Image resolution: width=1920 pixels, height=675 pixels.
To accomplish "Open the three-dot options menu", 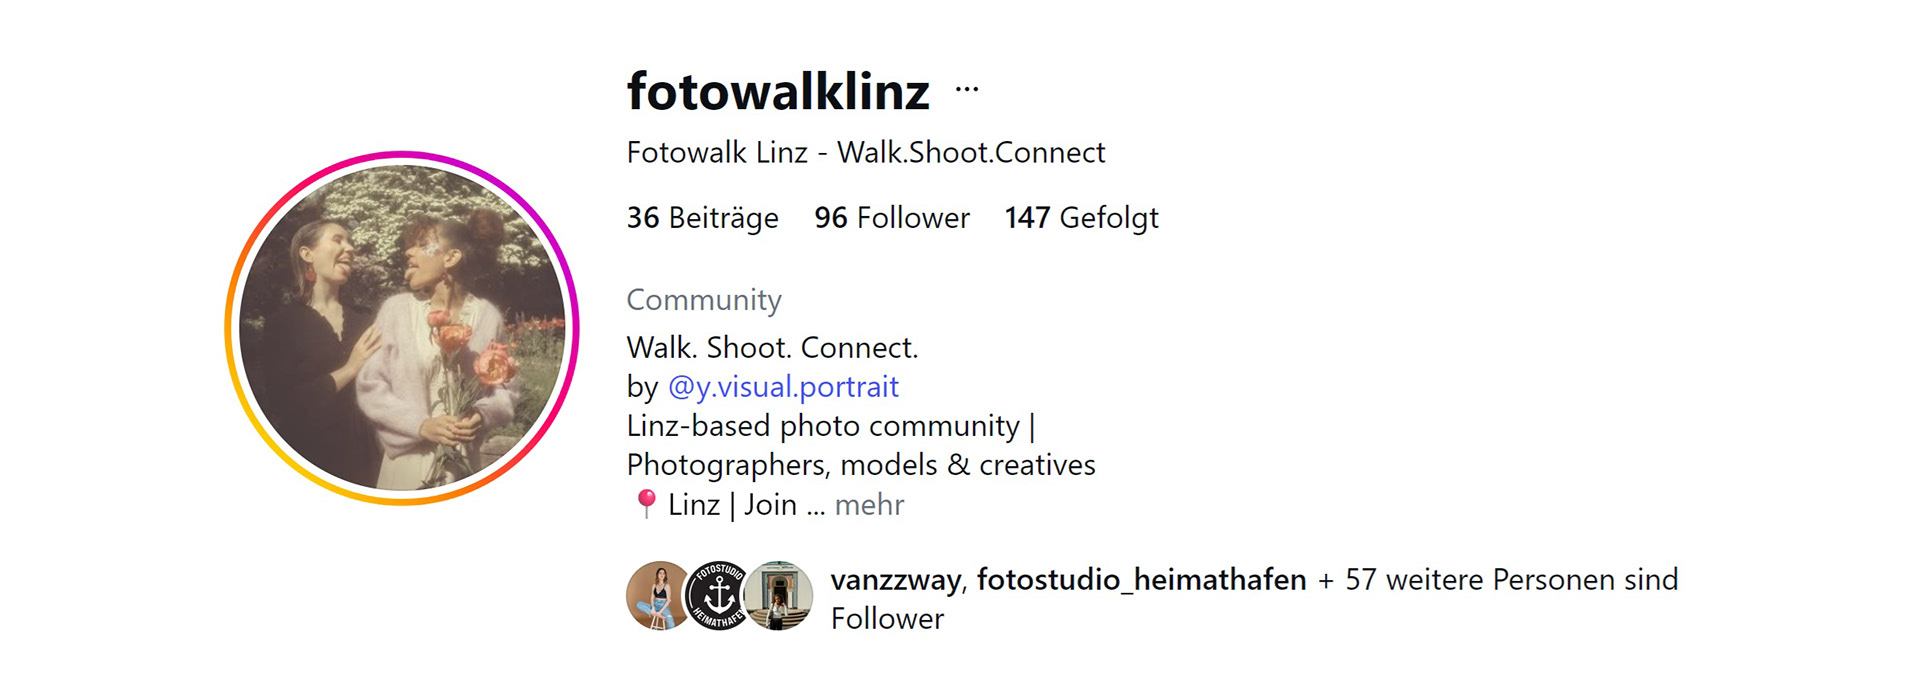I will pyautogui.click(x=966, y=90).
